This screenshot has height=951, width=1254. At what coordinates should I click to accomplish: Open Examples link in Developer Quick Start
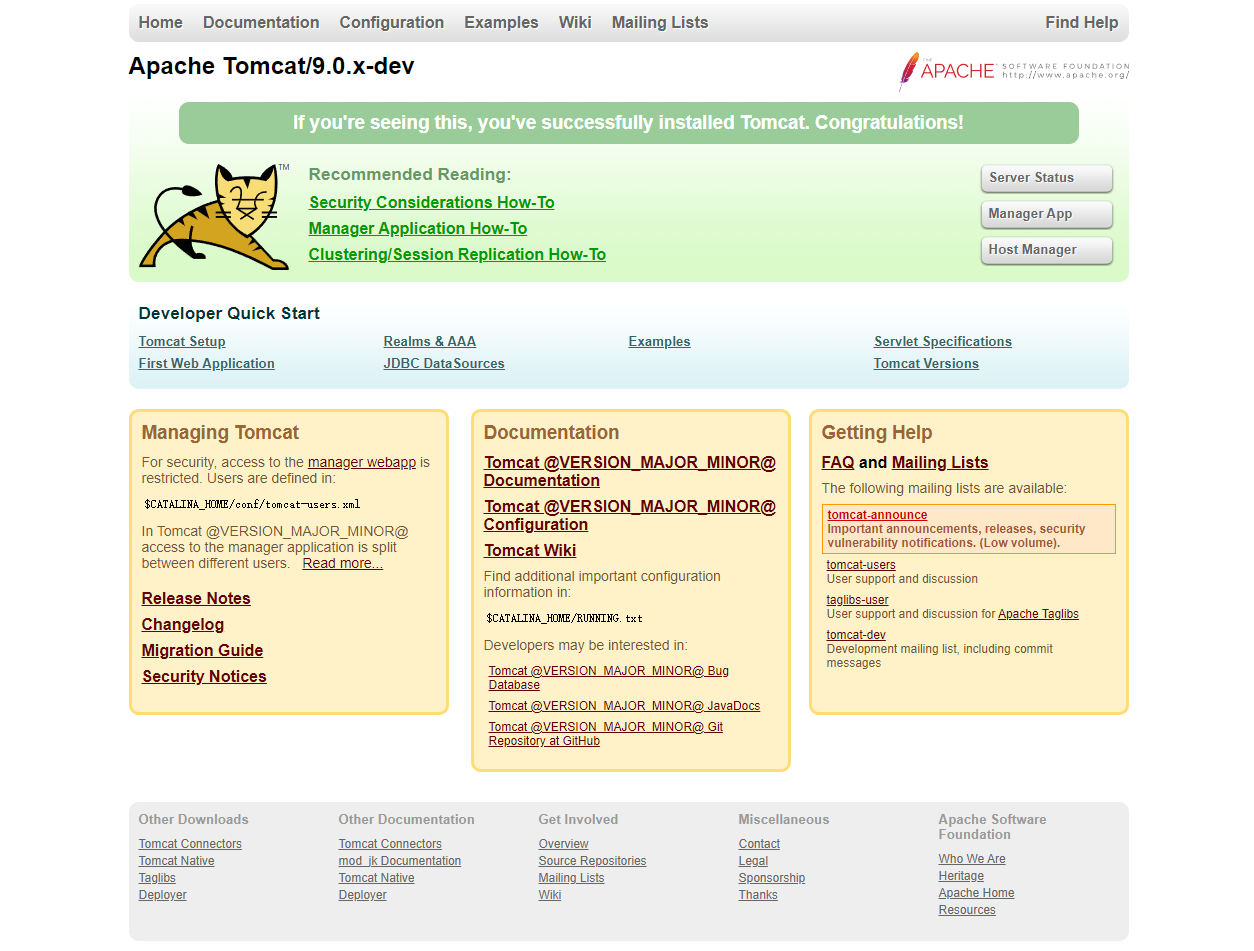click(x=659, y=341)
